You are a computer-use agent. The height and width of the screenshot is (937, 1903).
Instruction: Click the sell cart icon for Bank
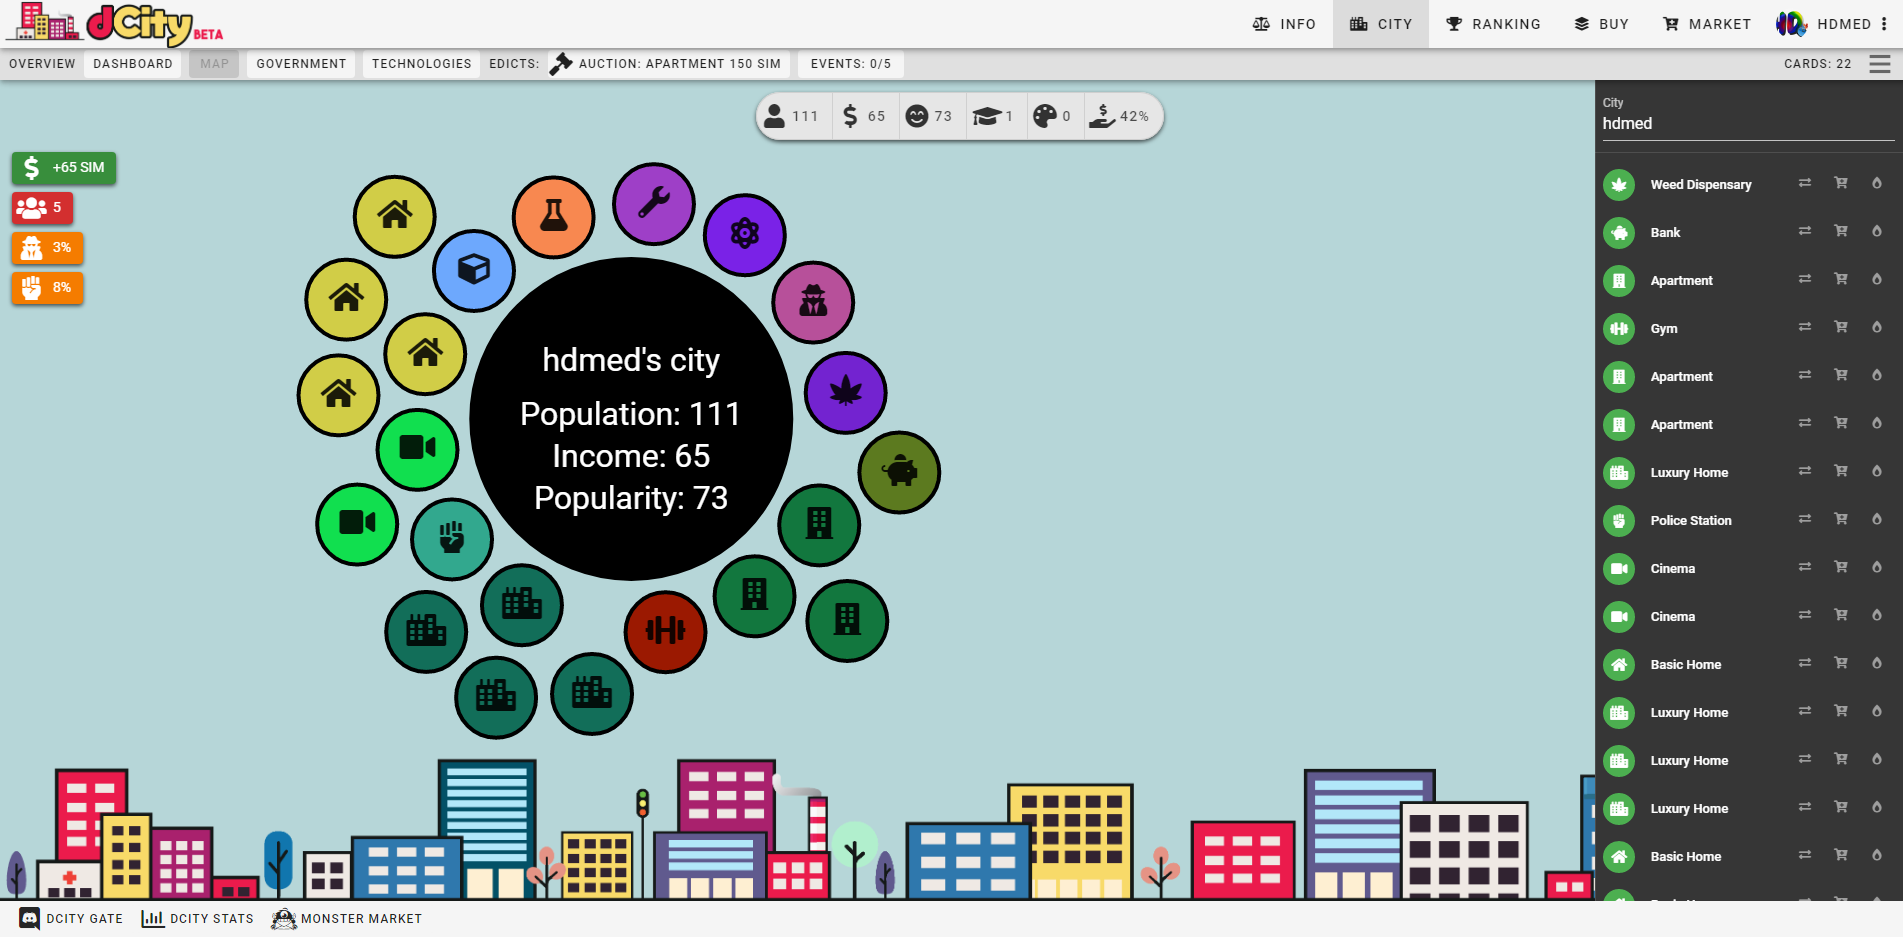tap(1841, 231)
